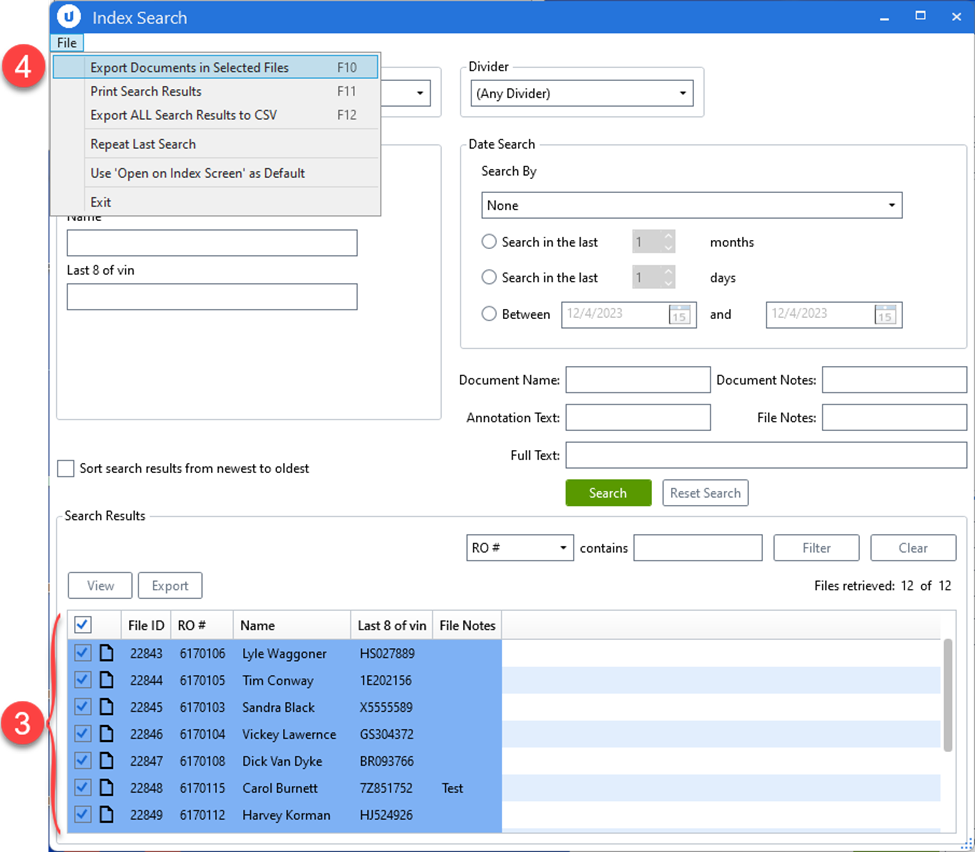Open the RO # filter field dropdown
This screenshot has height=852, width=975.
pyautogui.click(x=520, y=548)
